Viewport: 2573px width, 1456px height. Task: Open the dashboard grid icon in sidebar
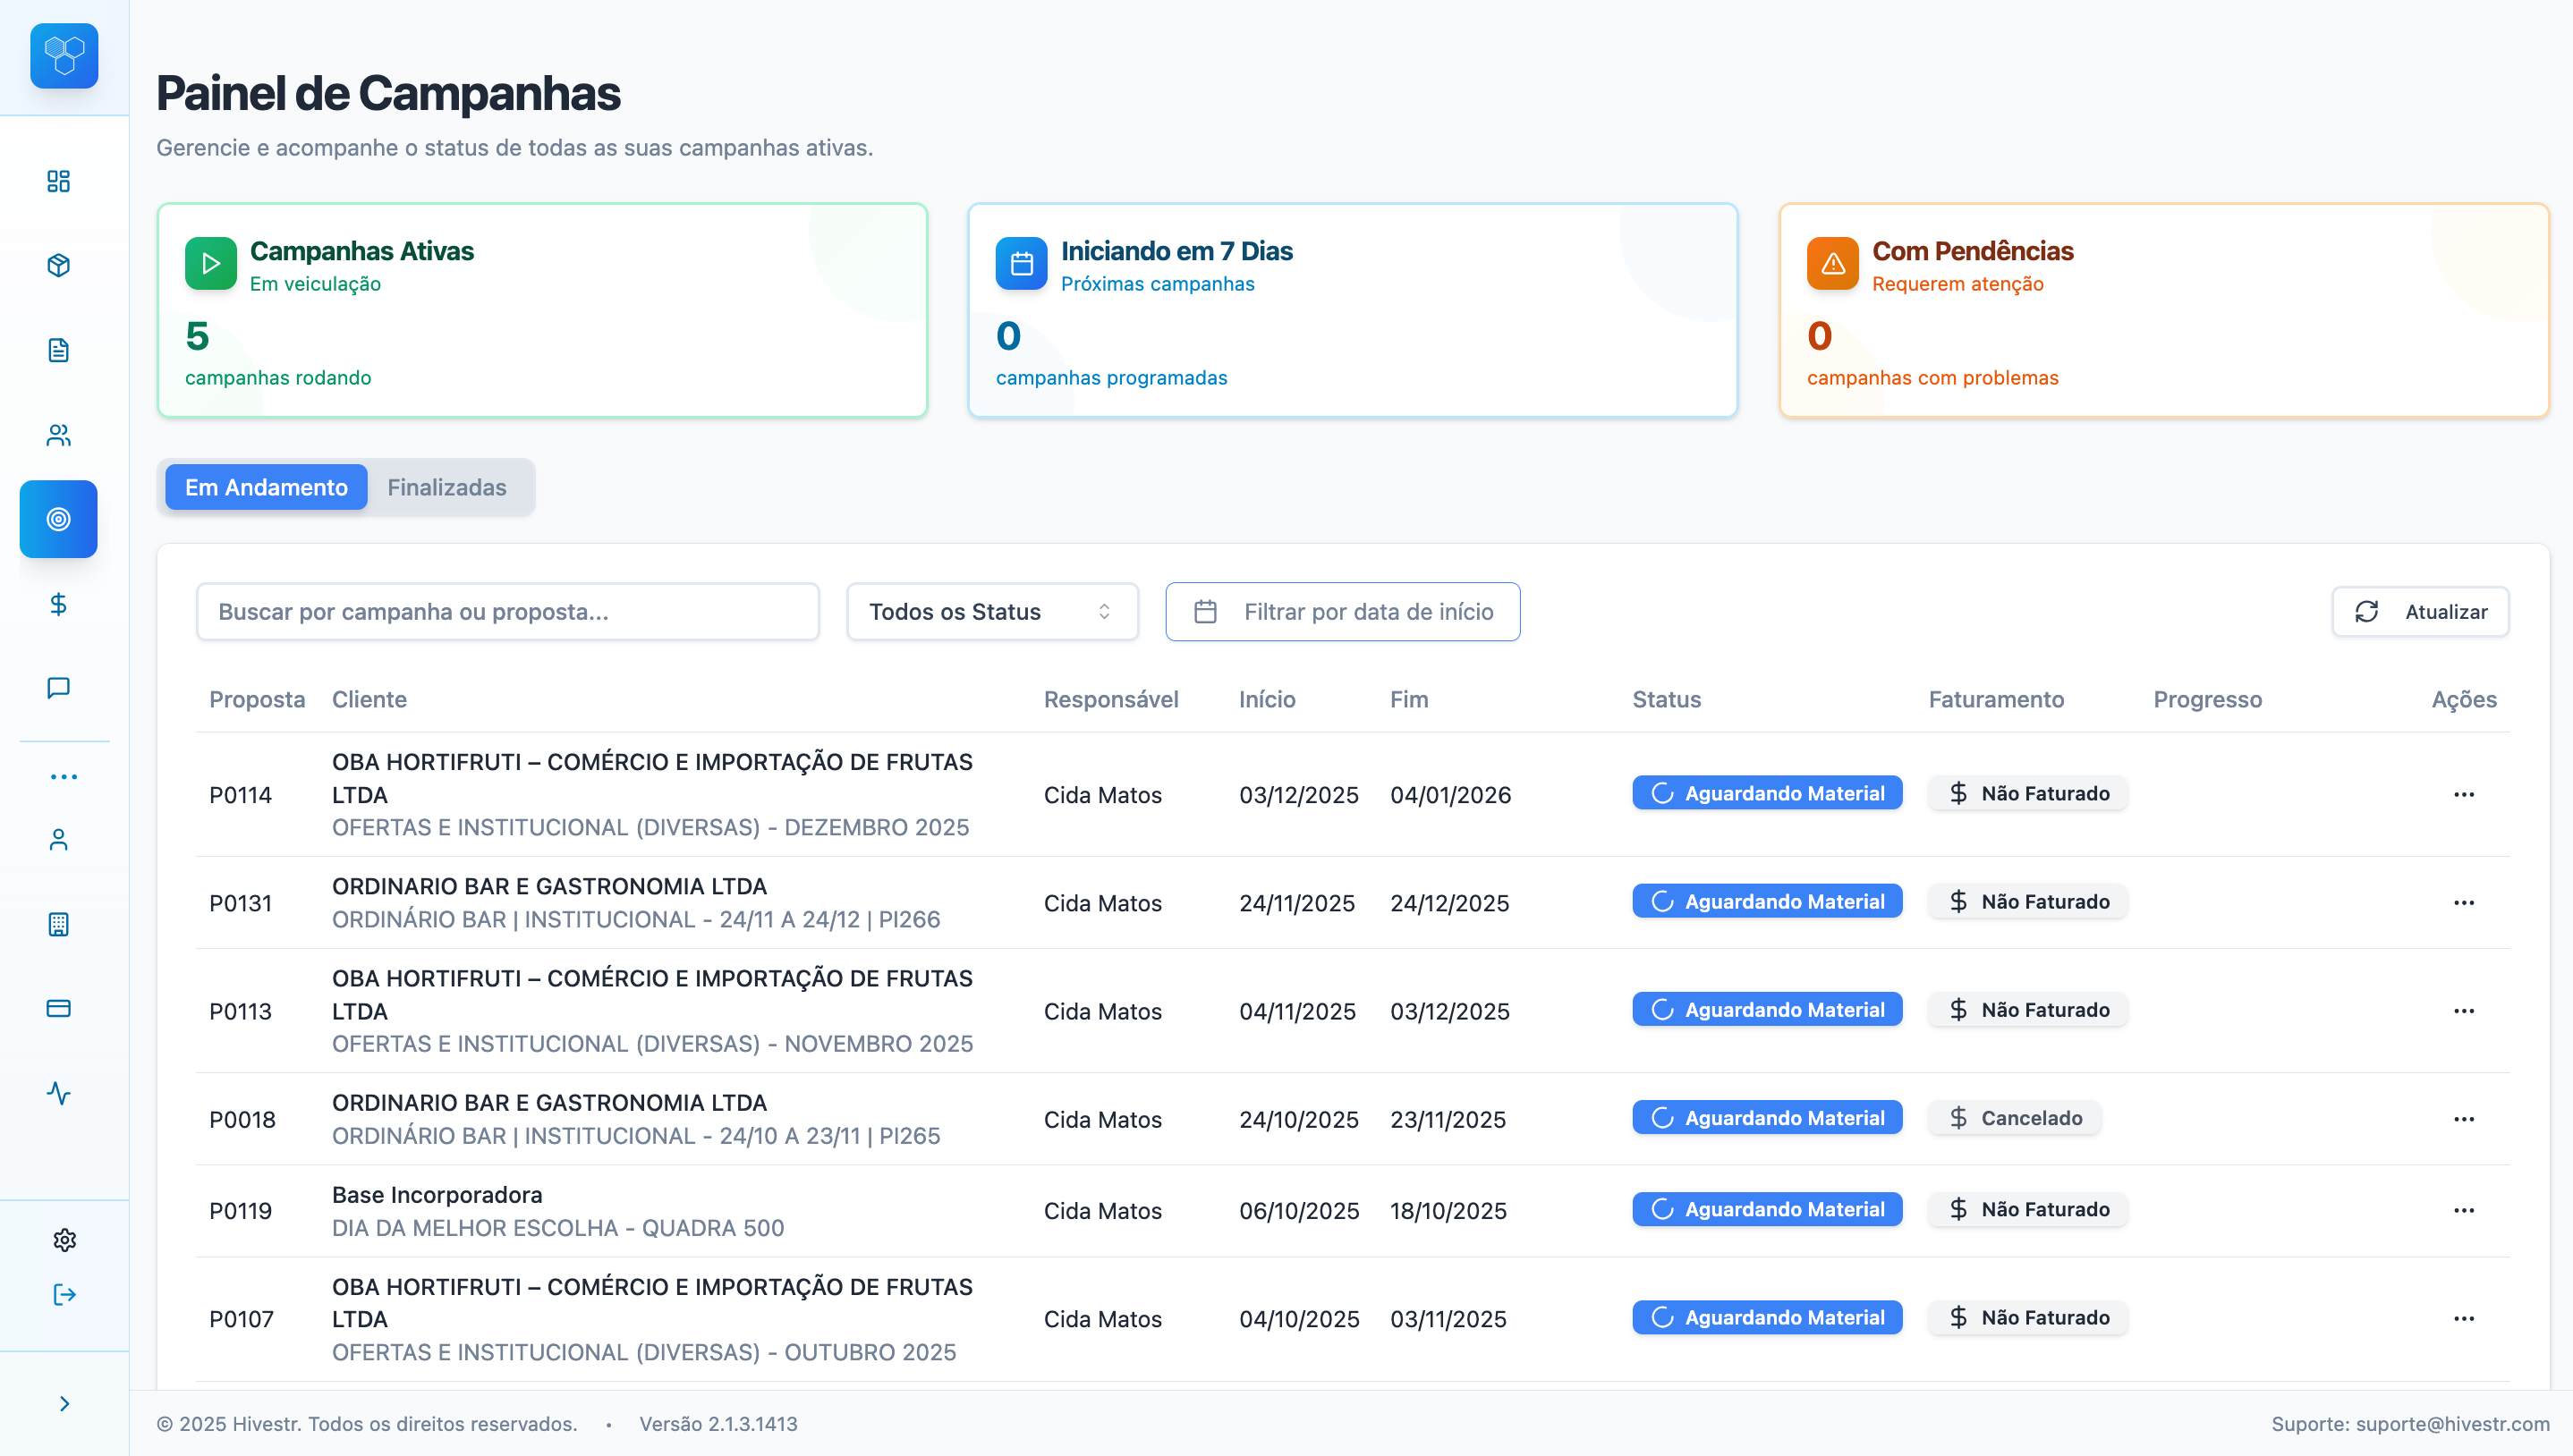58,181
